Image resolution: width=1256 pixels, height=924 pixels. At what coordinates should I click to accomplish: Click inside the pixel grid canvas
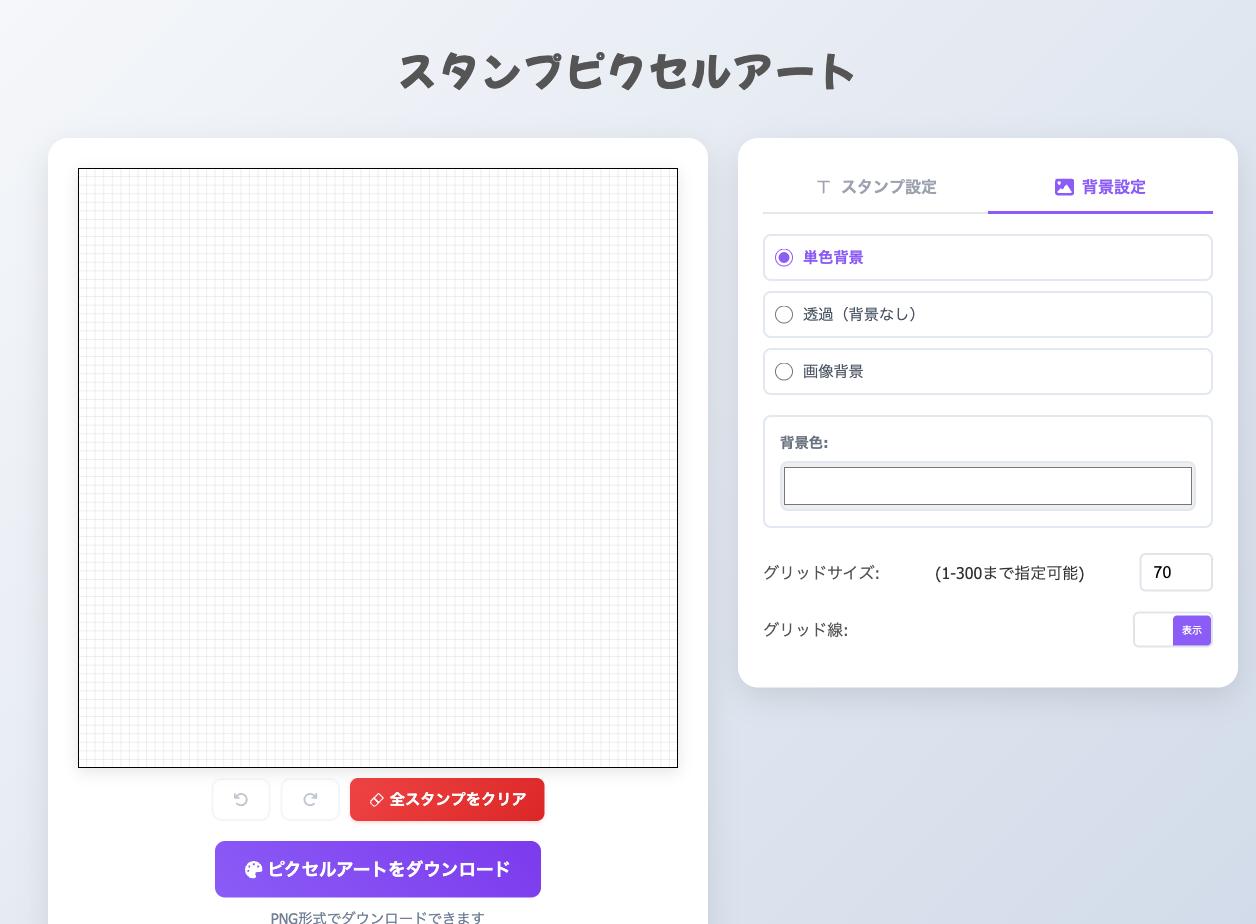pyautogui.click(x=378, y=468)
